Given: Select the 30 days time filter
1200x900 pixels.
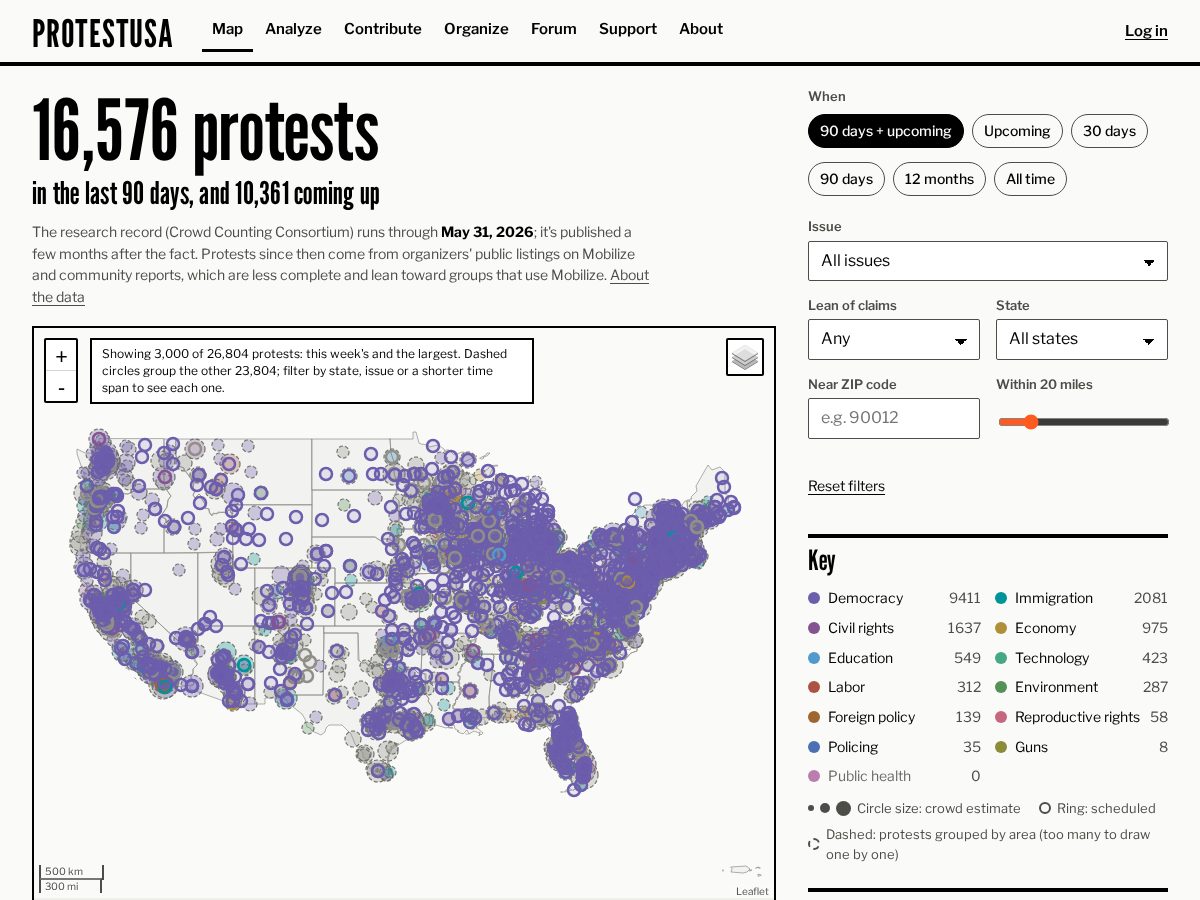Looking at the screenshot, I should [x=1109, y=131].
